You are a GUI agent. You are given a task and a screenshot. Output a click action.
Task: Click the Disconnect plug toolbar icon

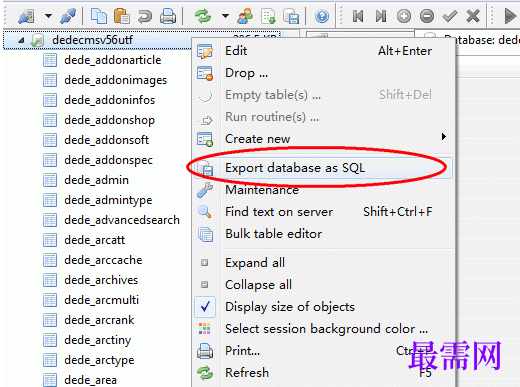click(68, 16)
